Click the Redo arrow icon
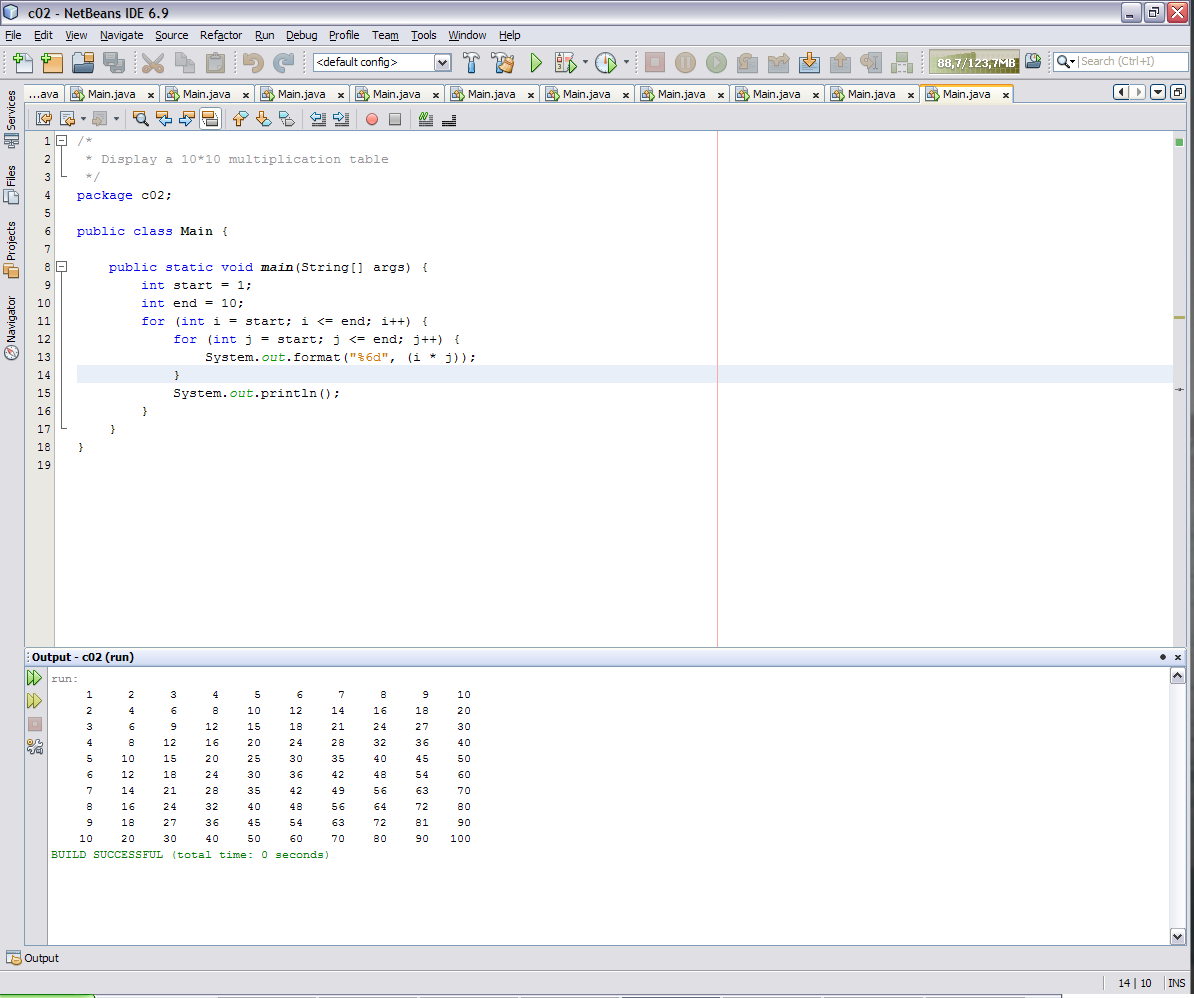Screen dimensions: 1194x998 284,62
